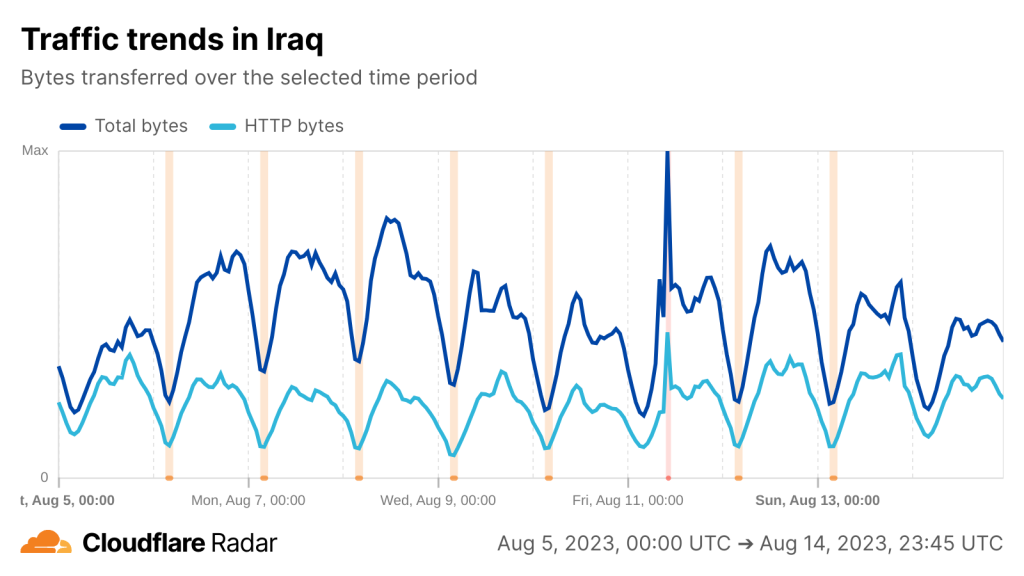Screen dimensions: 1024x576
Task: Click the Aug 5 to Aug 14 date range text
Action: (x=749, y=543)
